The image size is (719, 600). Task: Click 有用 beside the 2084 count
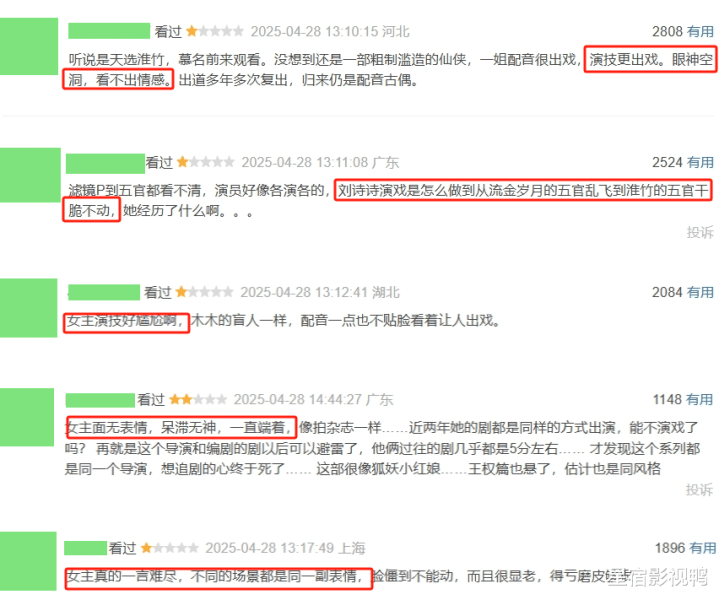click(x=700, y=292)
